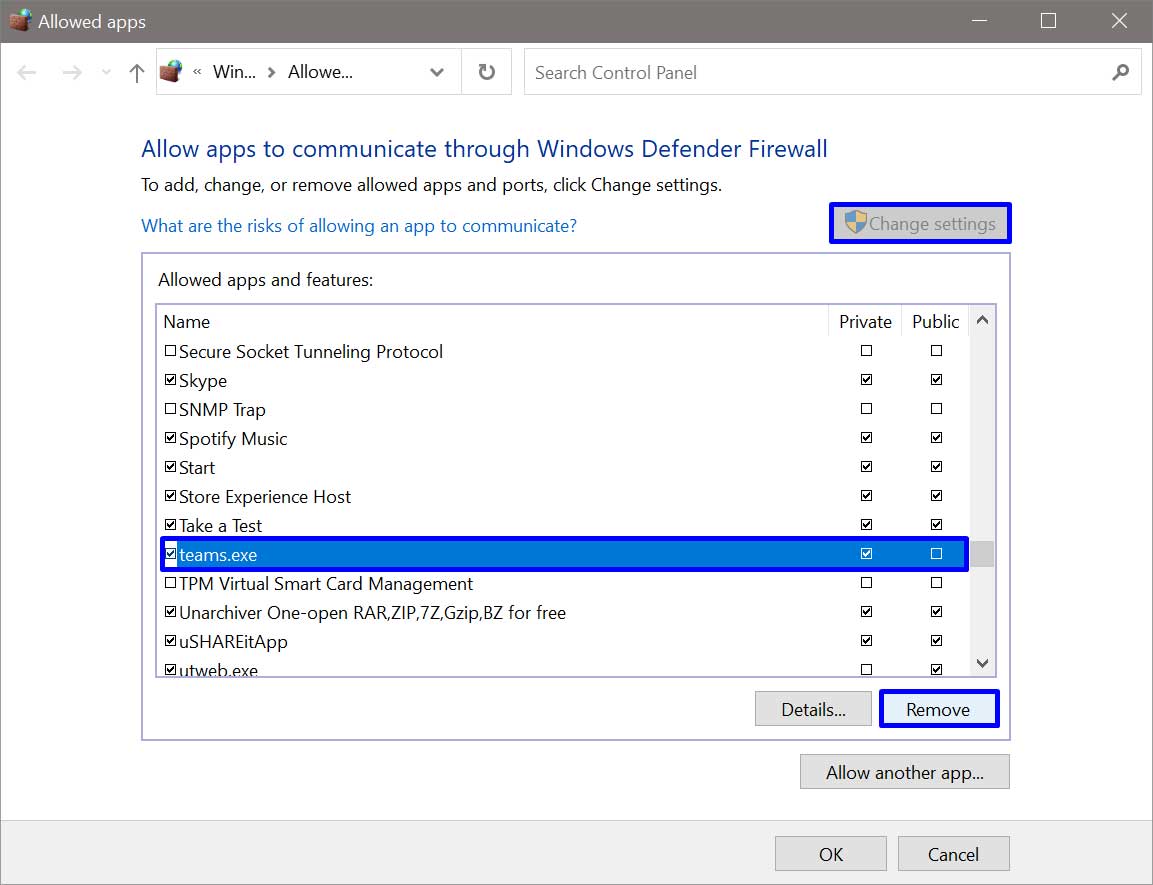Image resolution: width=1153 pixels, height=885 pixels.
Task: Click the shield Change settings button
Action: coord(920,223)
